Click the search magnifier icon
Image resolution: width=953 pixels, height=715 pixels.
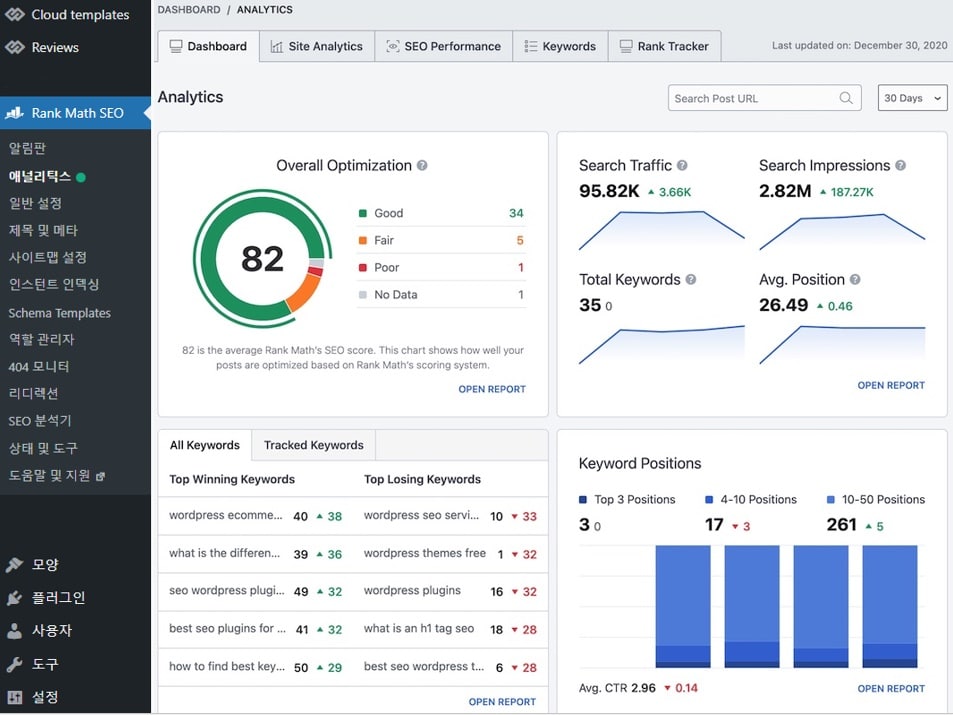point(845,98)
